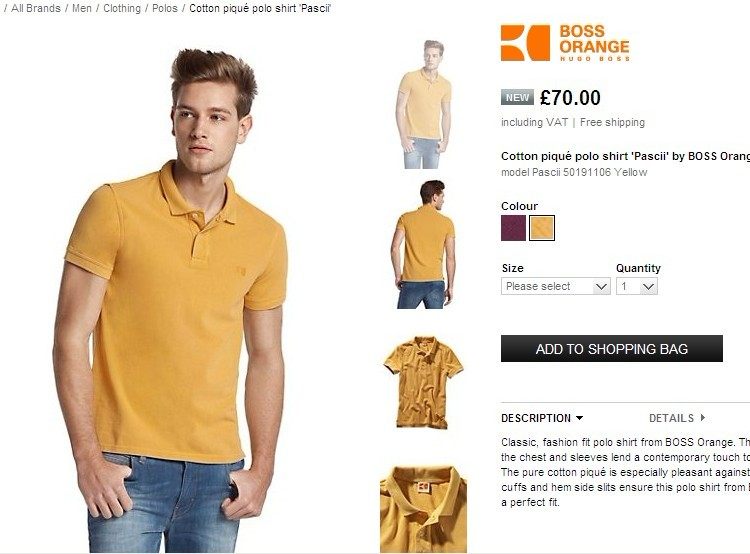Image resolution: width=750 pixels, height=554 pixels.
Task: View collar close-up thumbnail
Action: (x=423, y=509)
